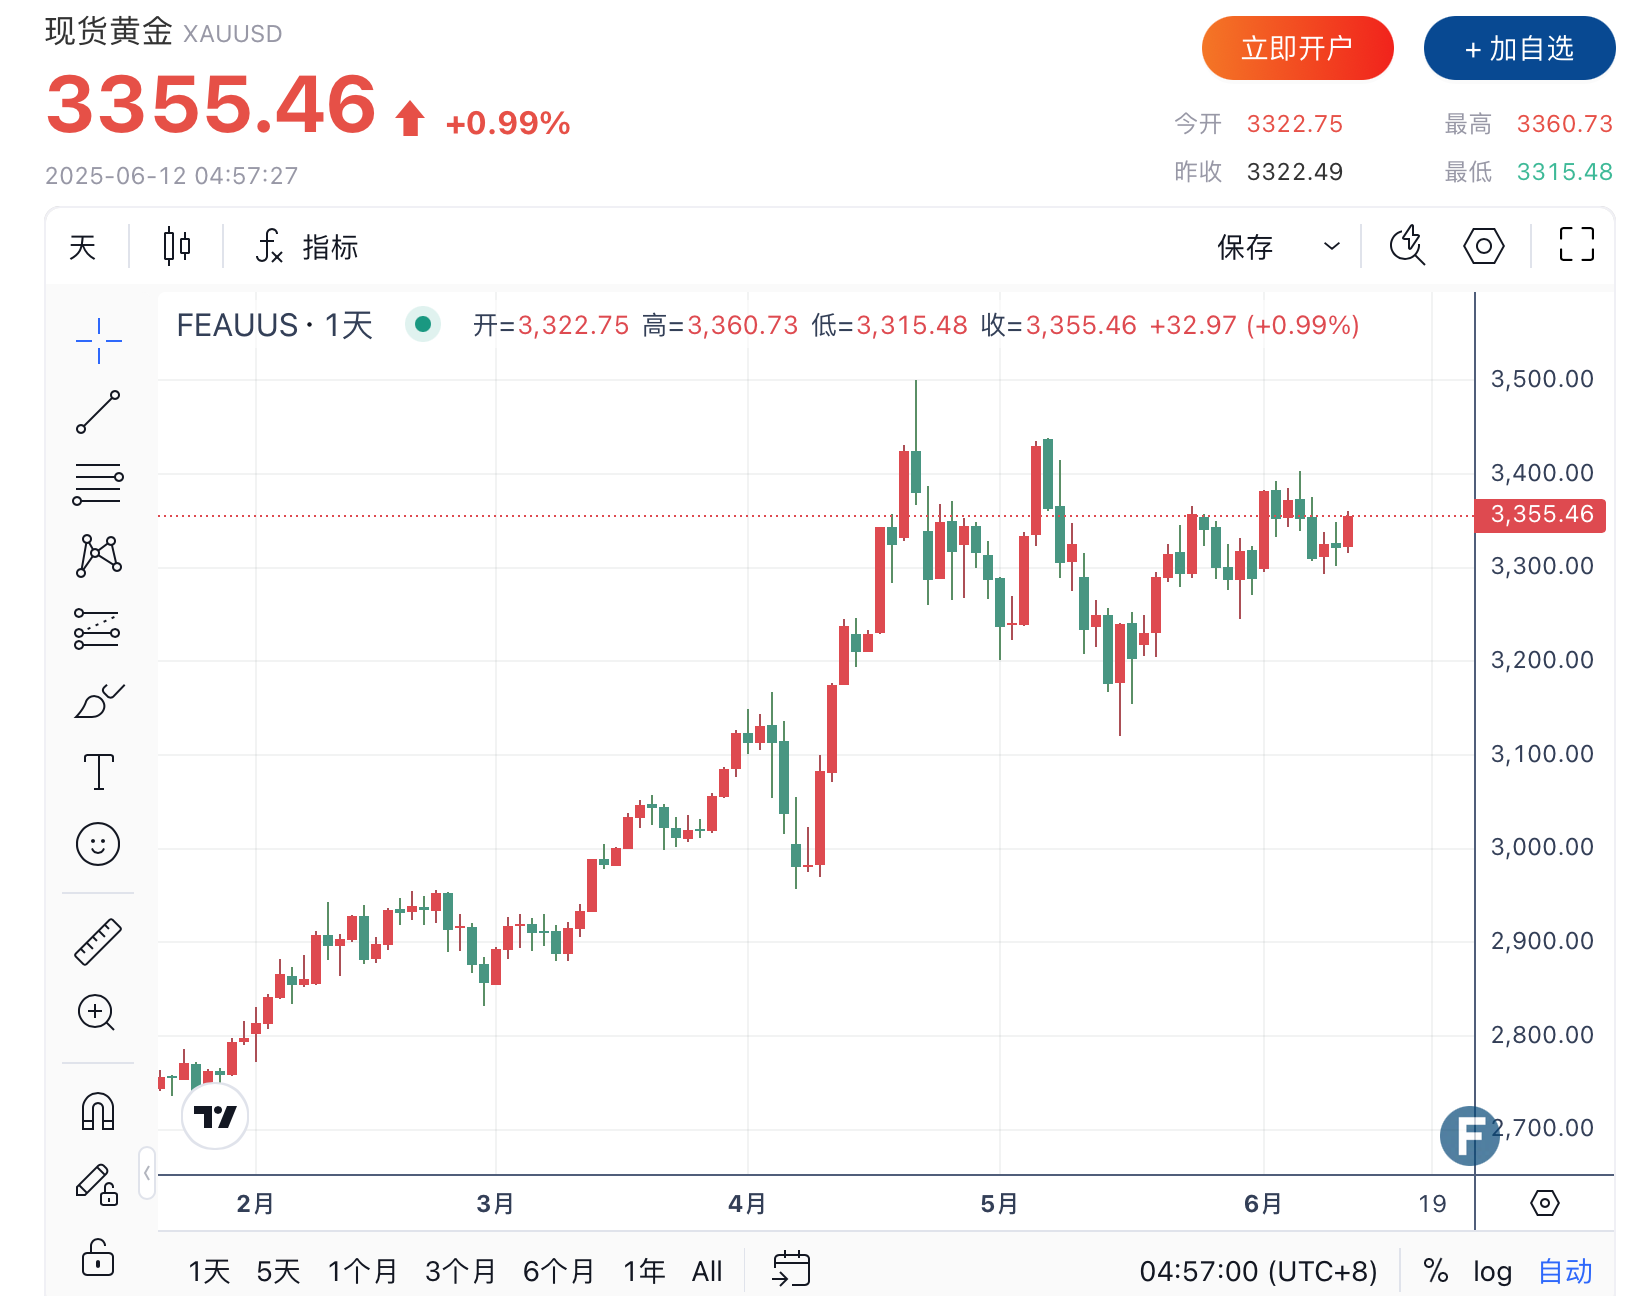Toggle percent scale on price axis
This screenshot has width=1638, height=1296.
click(1436, 1272)
